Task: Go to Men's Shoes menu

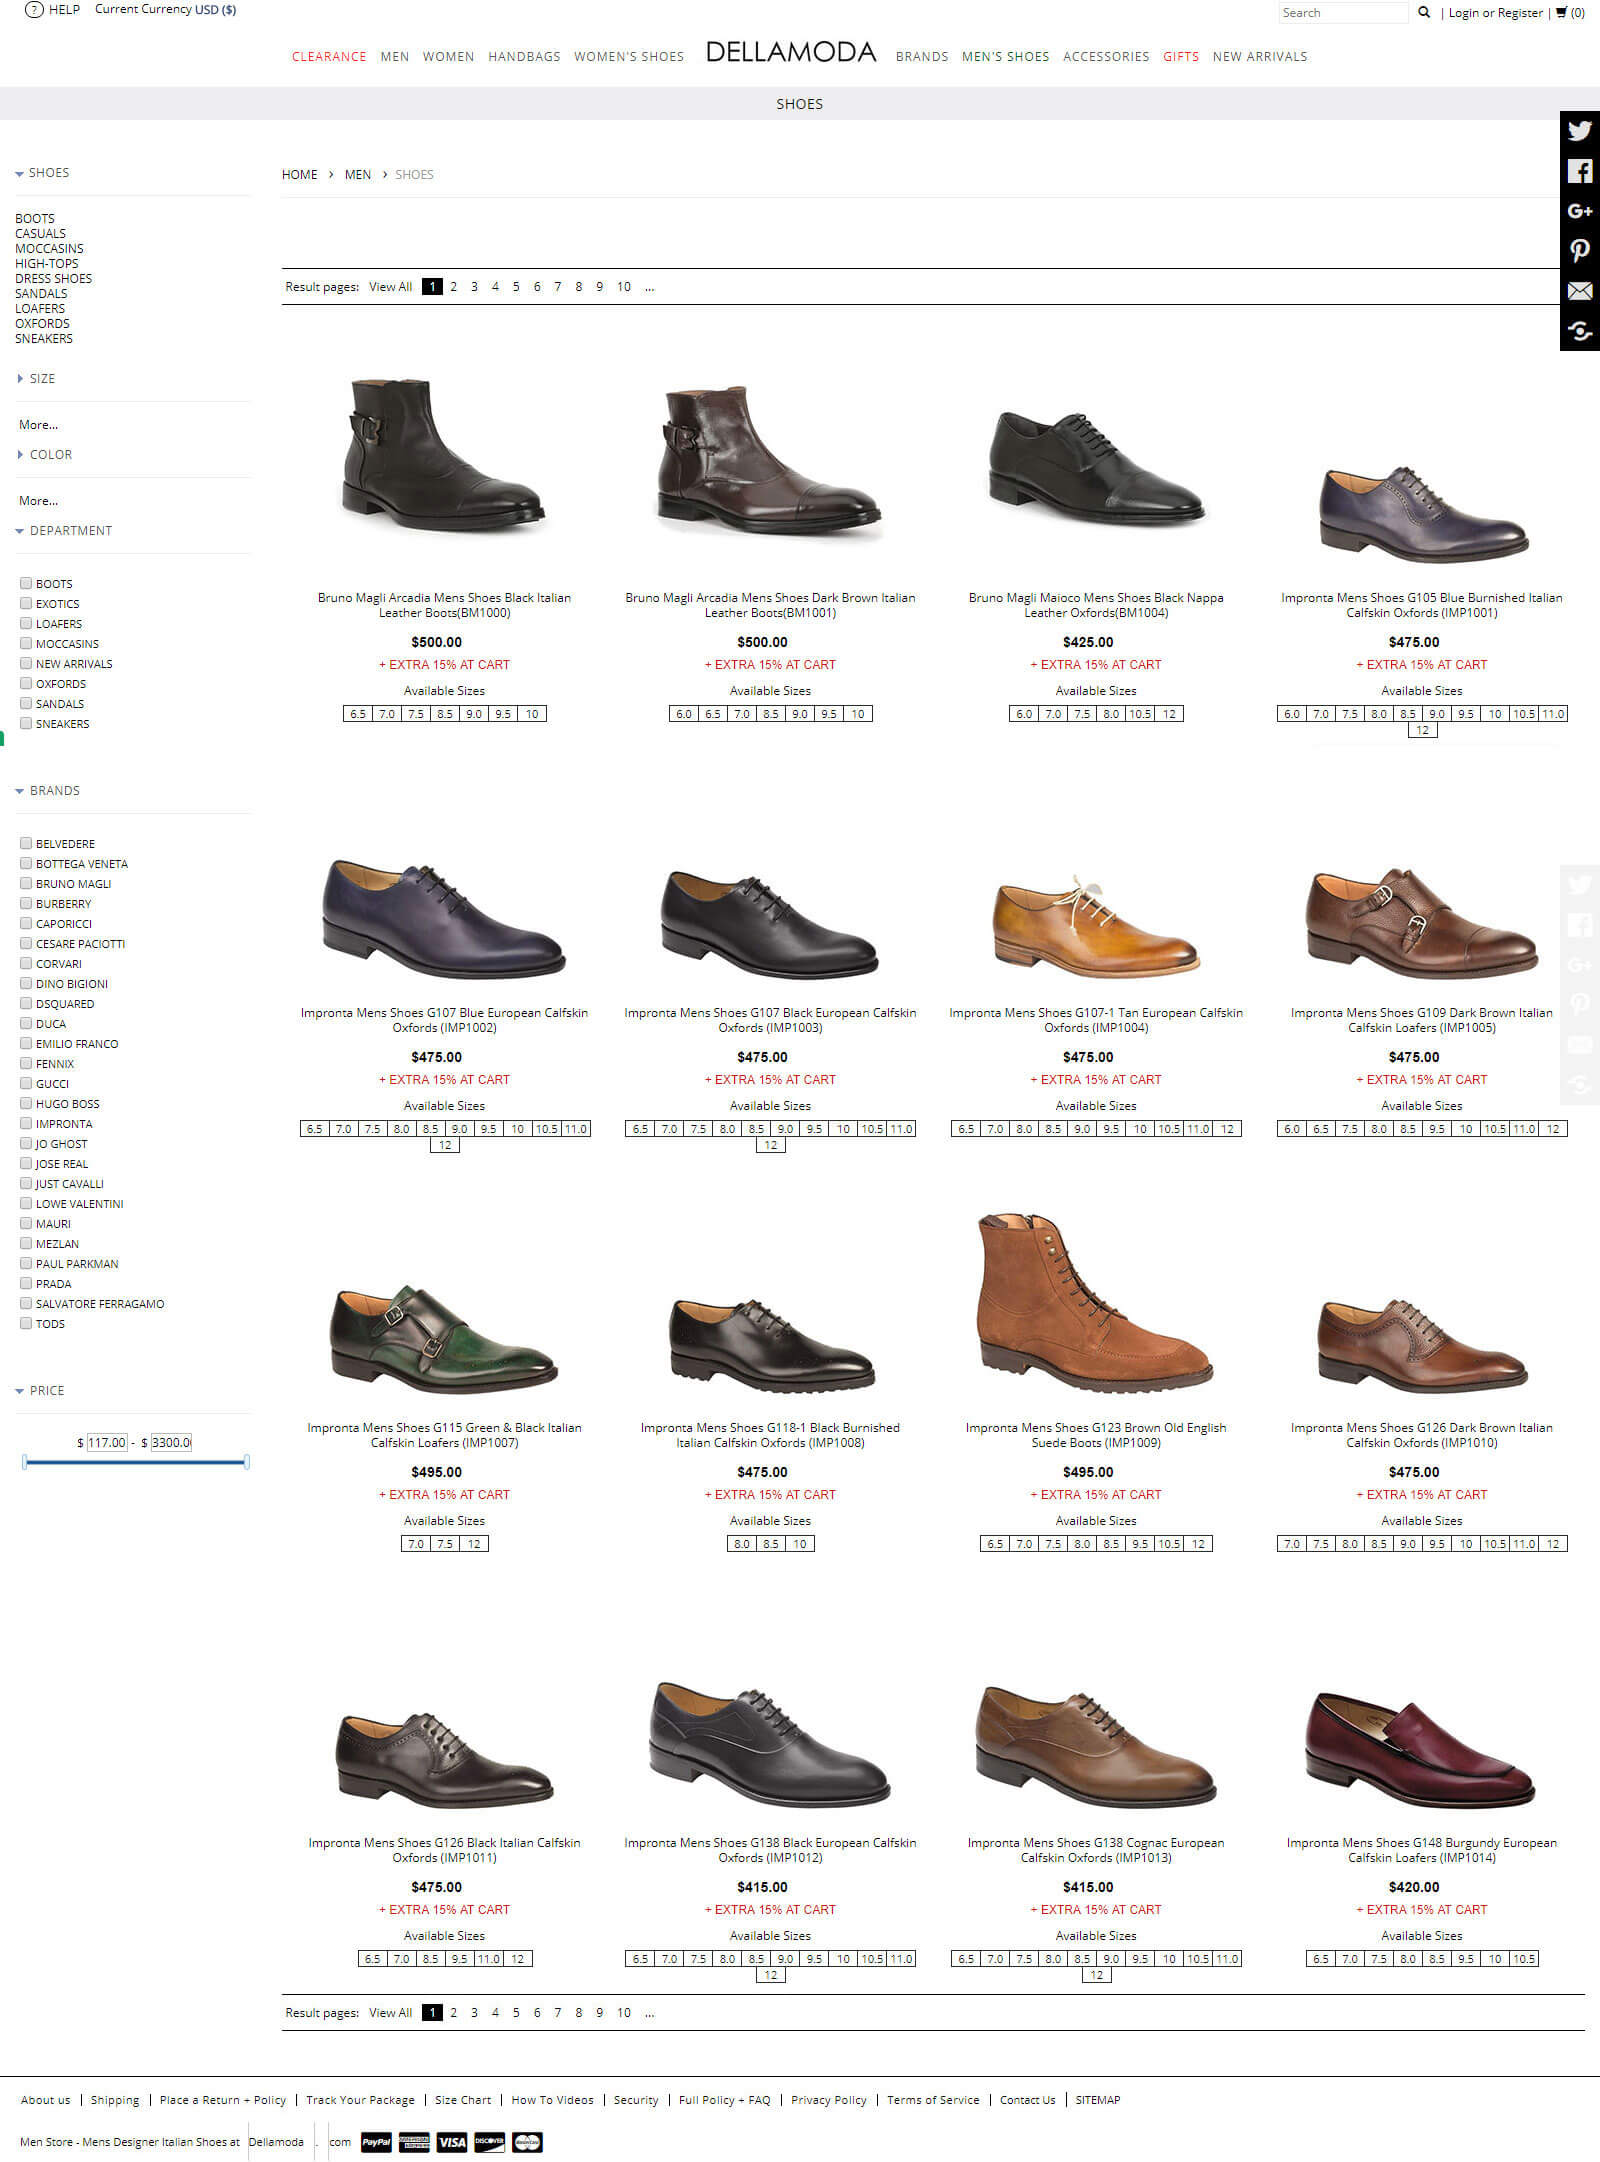Action: (1005, 57)
